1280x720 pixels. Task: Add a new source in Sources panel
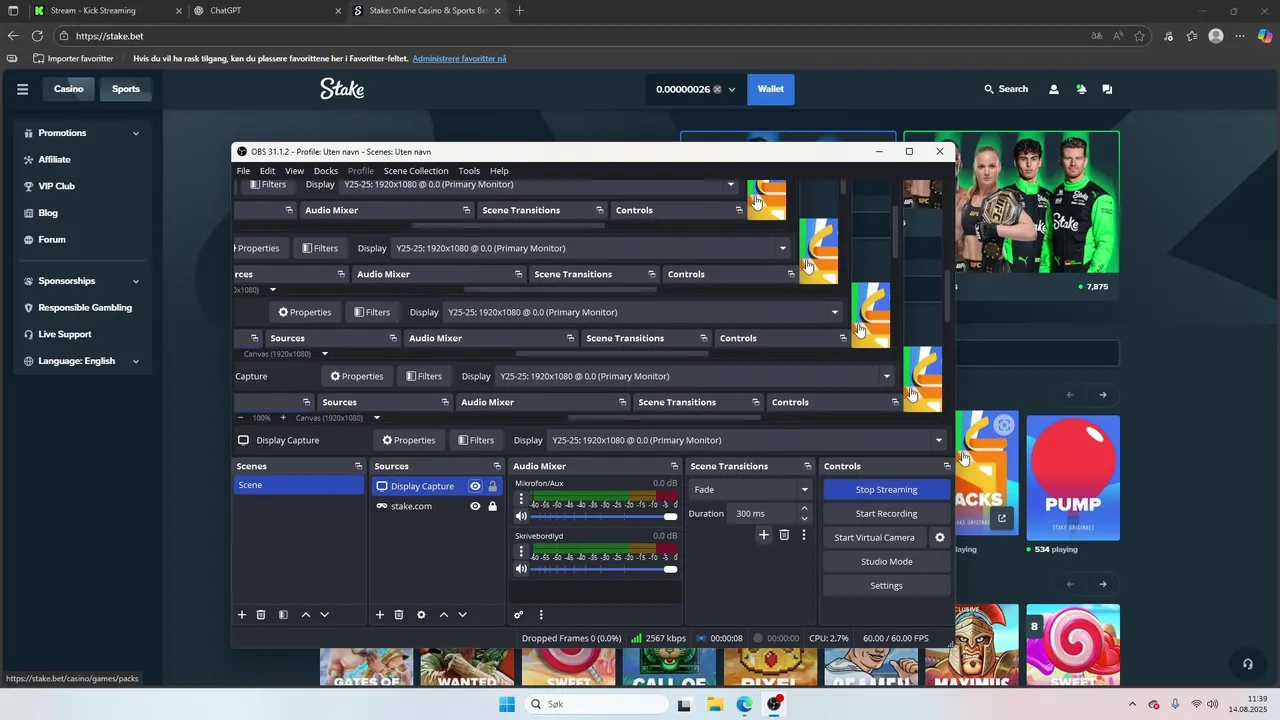tap(379, 615)
